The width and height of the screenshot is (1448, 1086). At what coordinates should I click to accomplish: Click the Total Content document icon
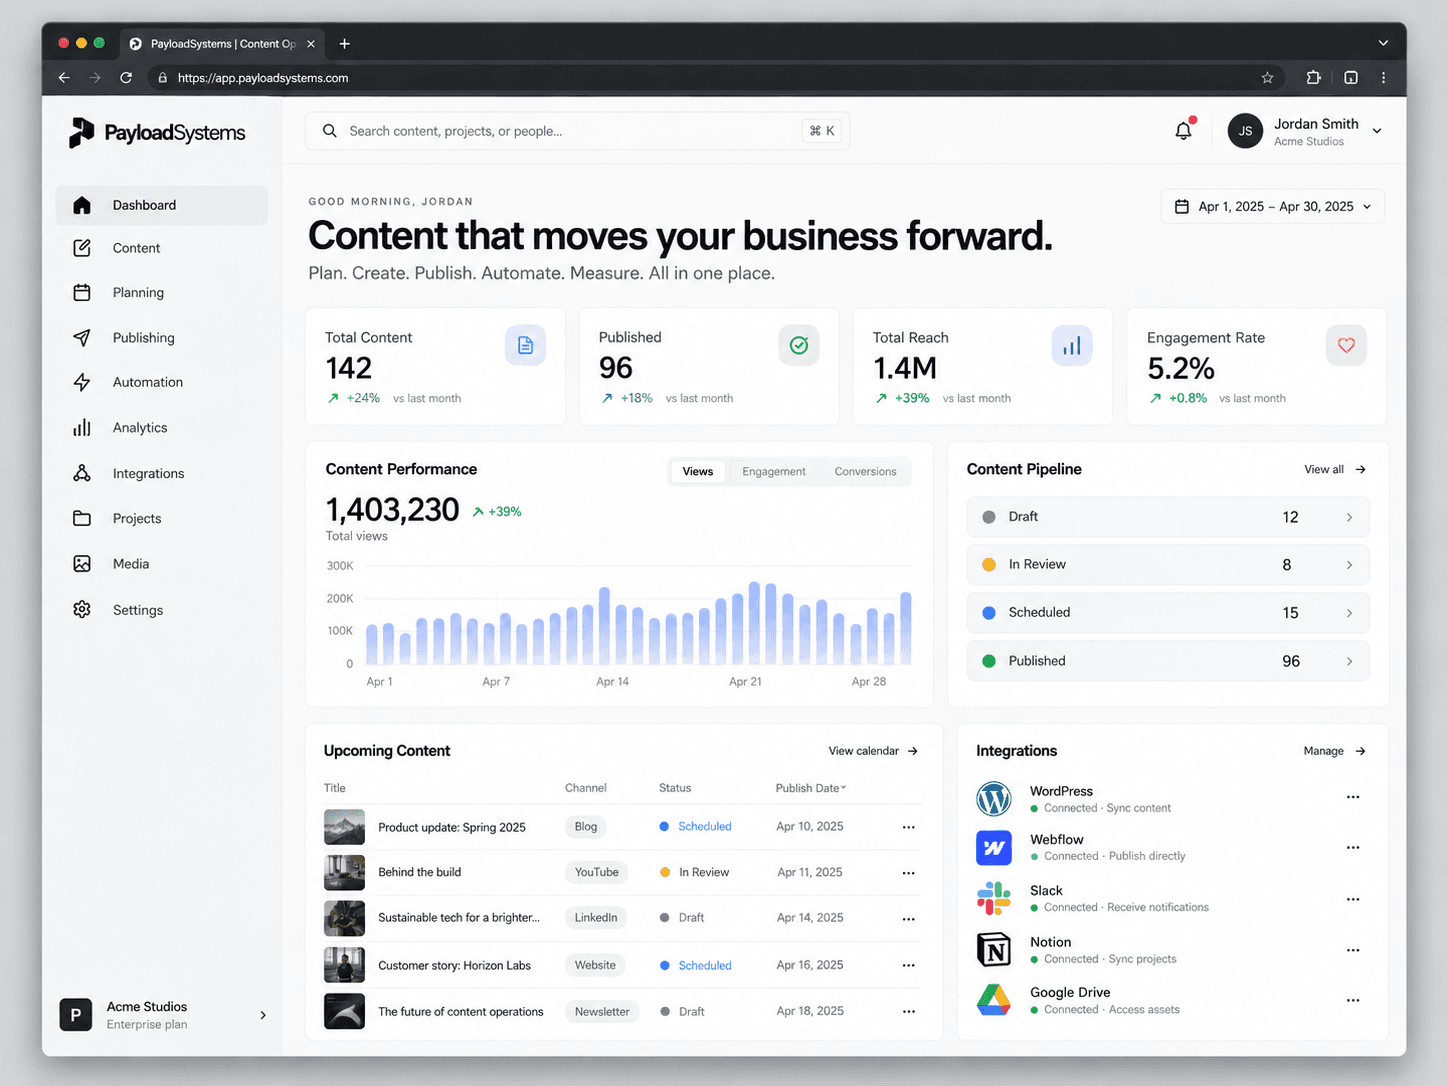525,345
